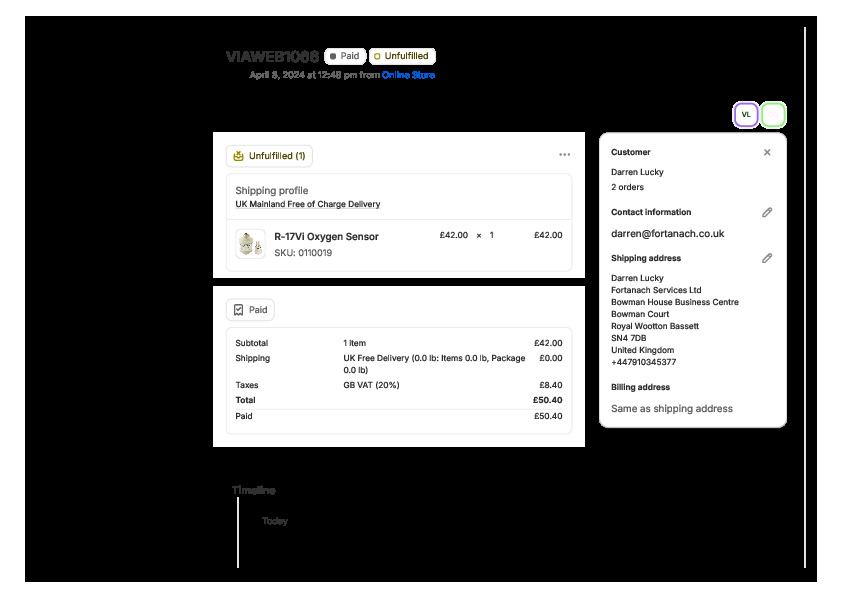The image size is (842, 595).
Task: Open the R-17Vi Oxygen Sensor thumbnail
Action: (250, 244)
